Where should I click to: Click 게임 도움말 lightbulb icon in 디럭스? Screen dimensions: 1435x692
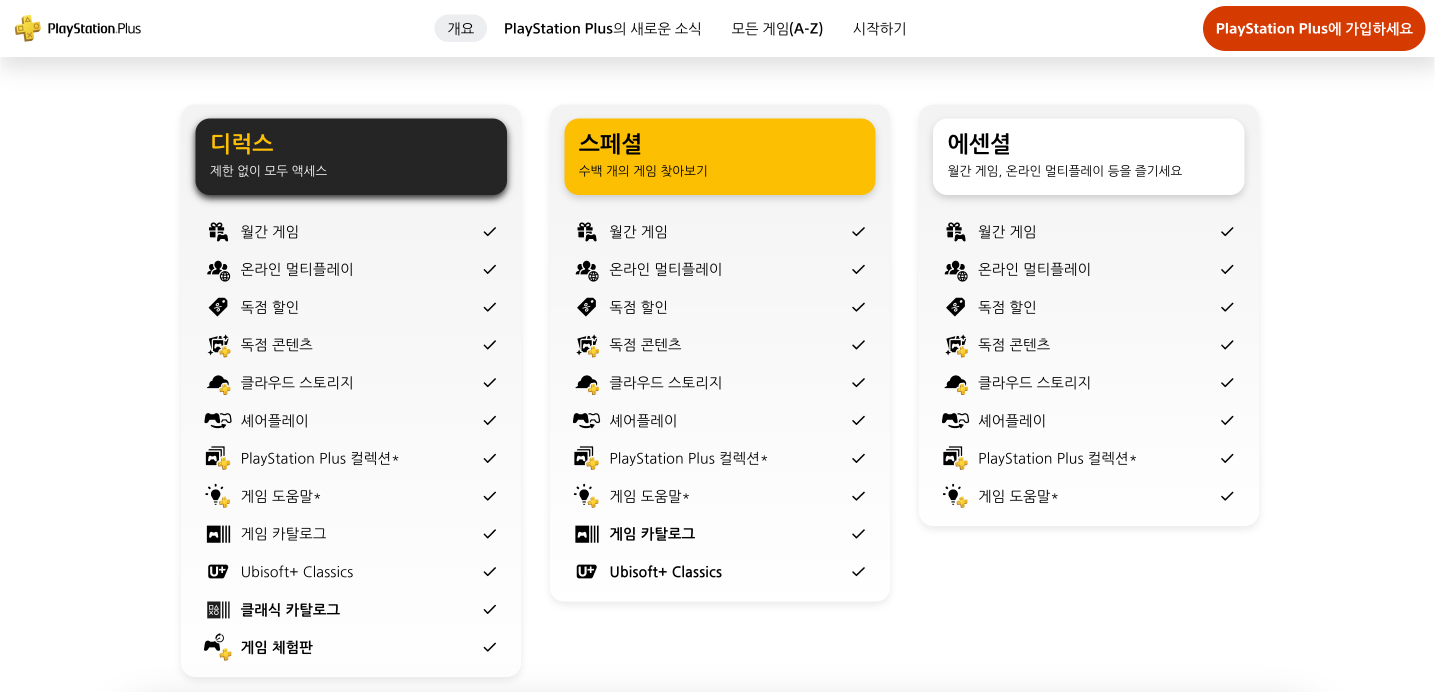tap(218, 496)
